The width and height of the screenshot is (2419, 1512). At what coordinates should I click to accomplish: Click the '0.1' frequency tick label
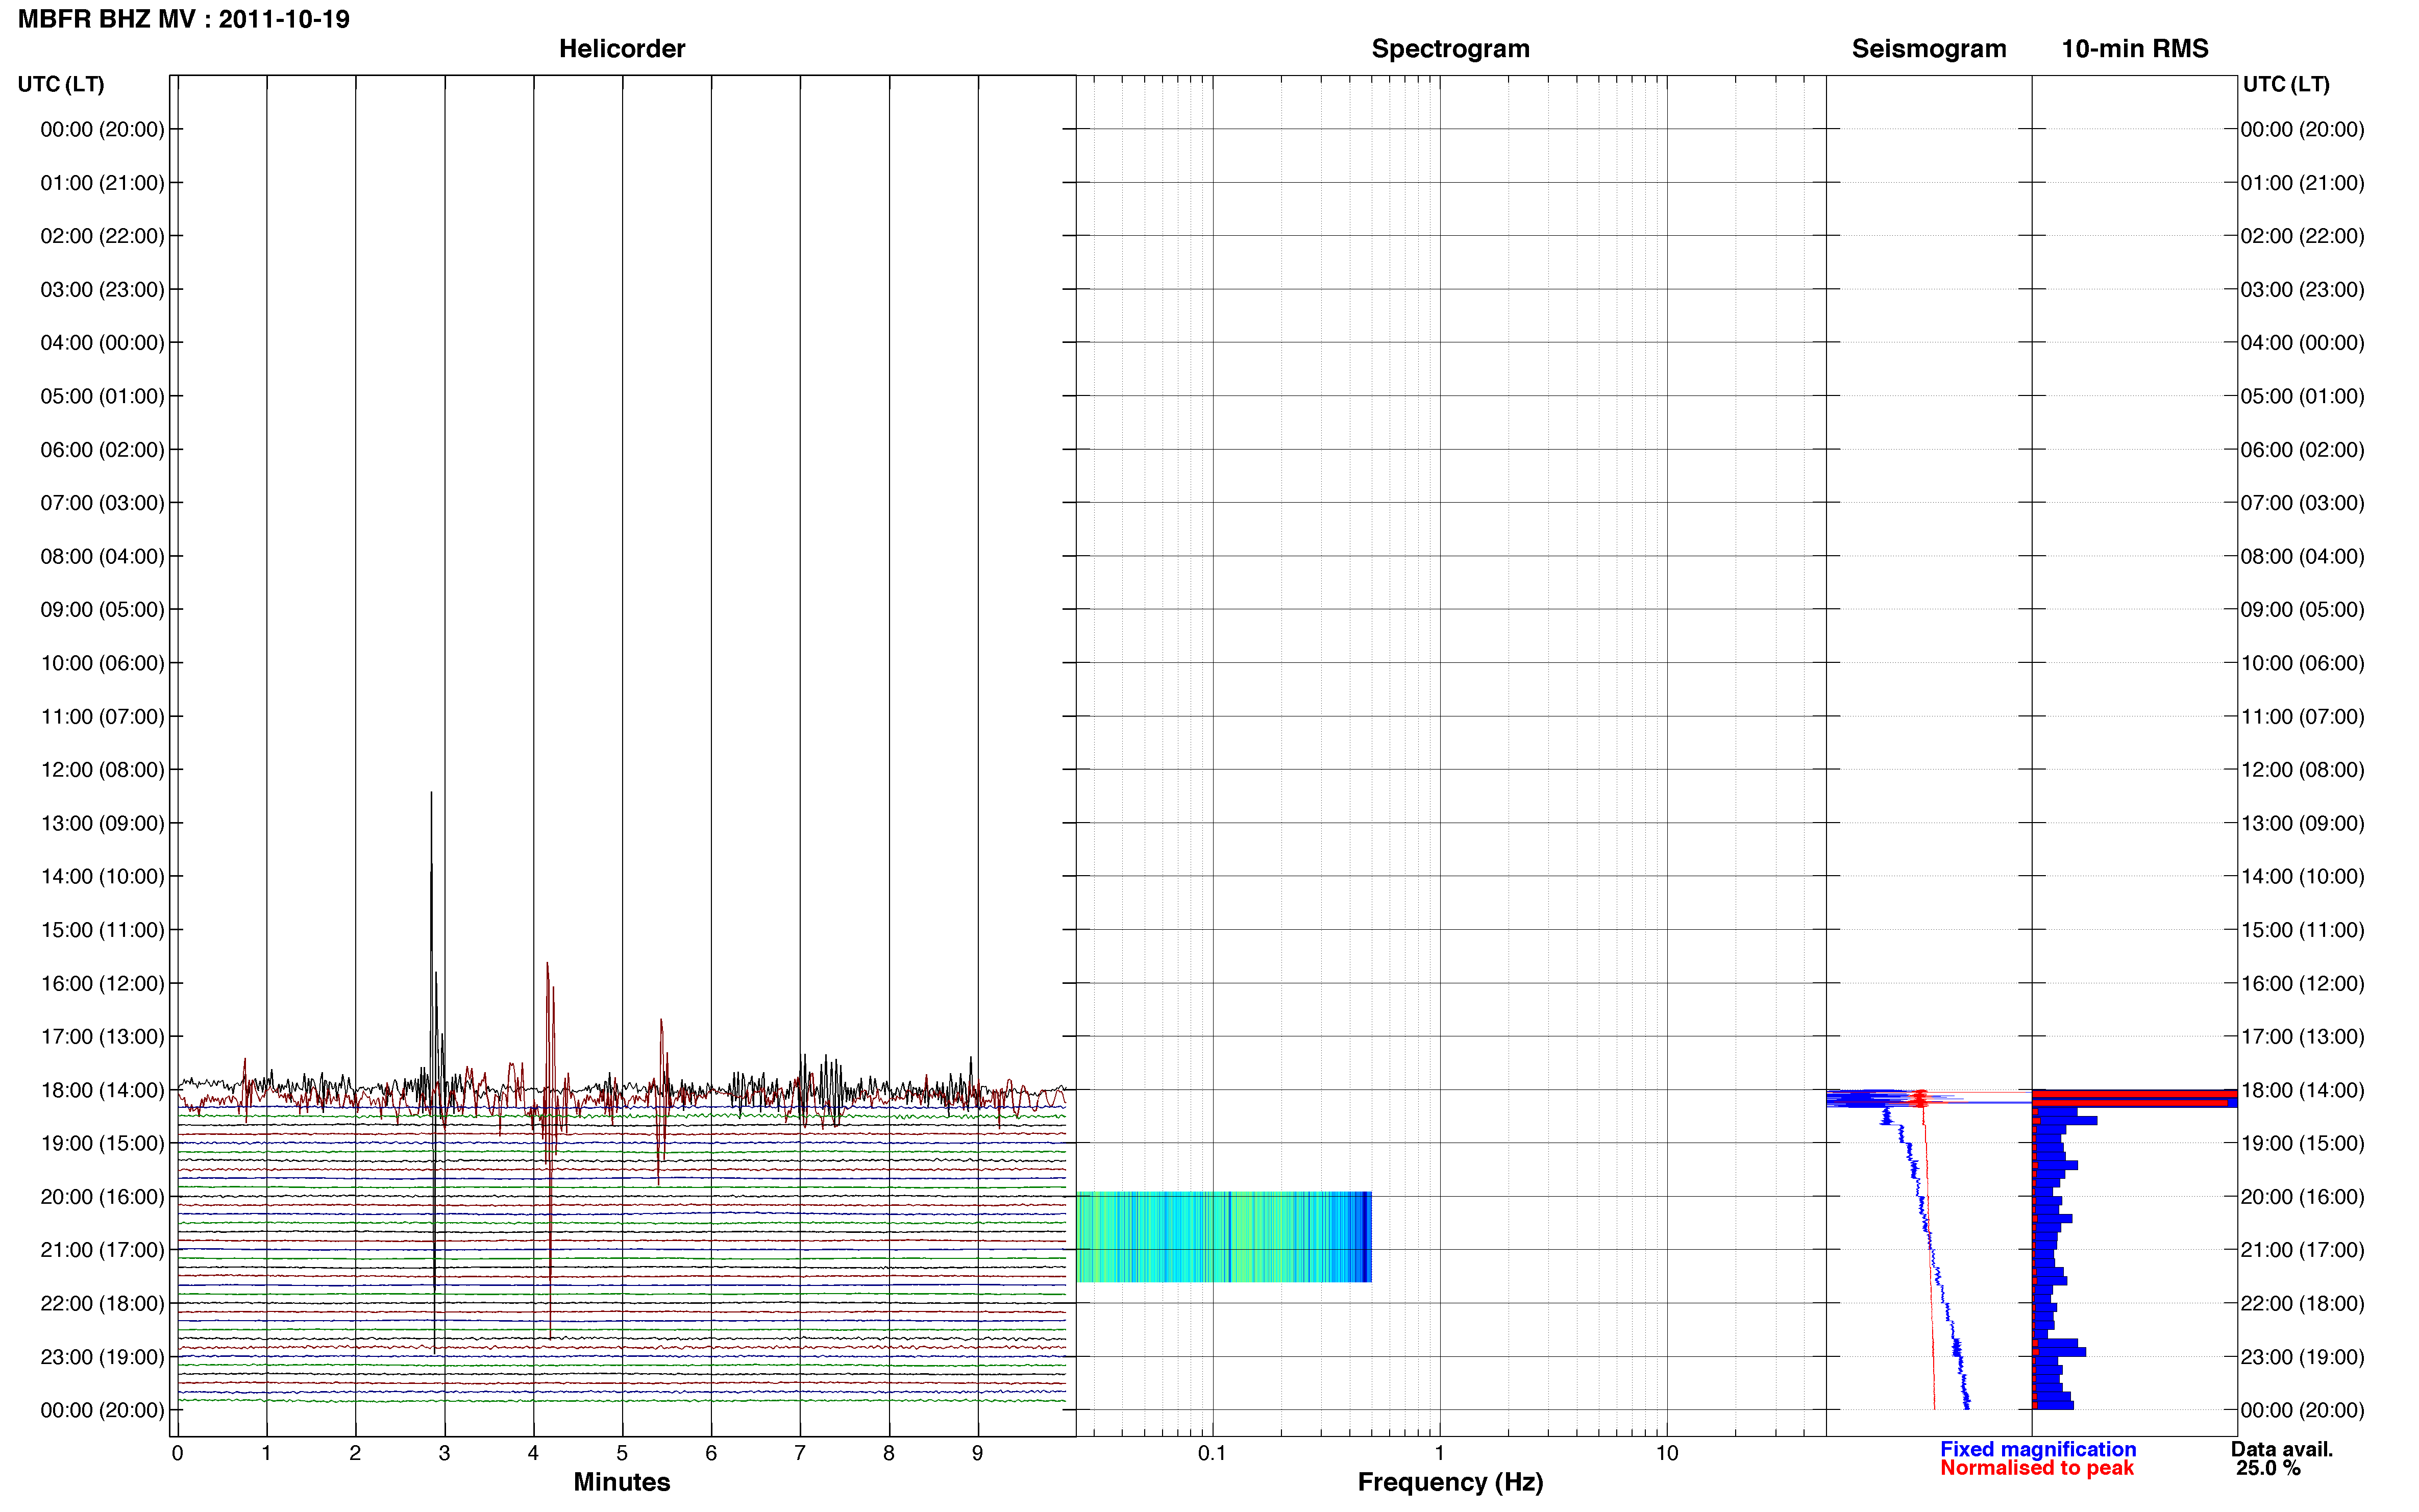[1212, 1453]
